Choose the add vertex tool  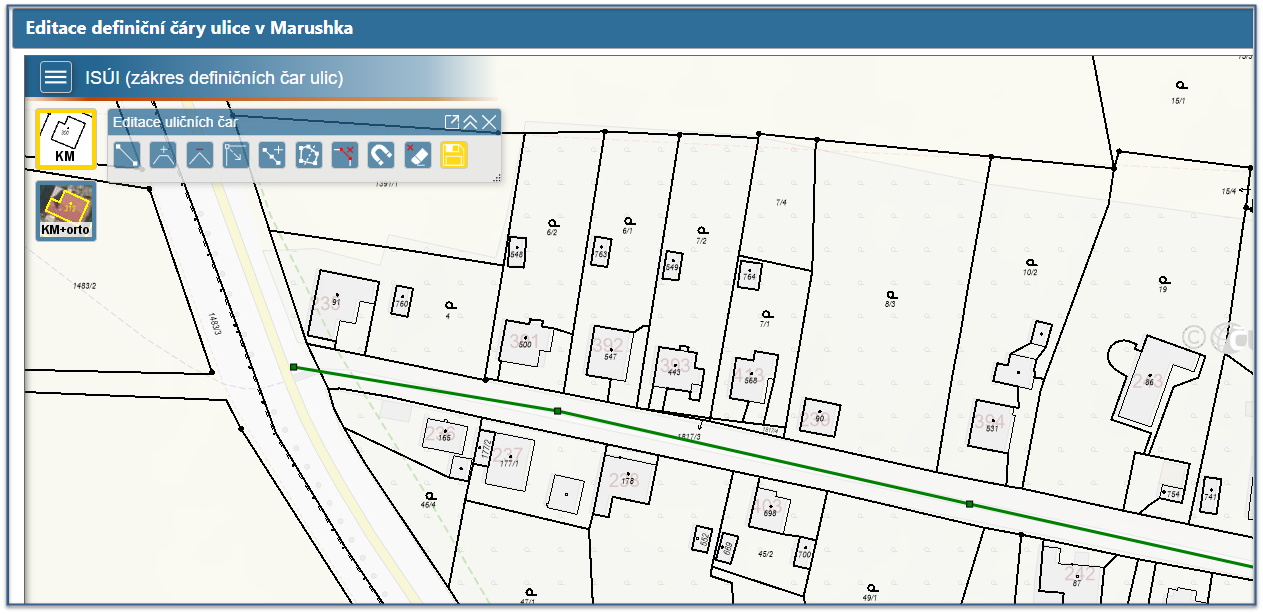(x=163, y=155)
